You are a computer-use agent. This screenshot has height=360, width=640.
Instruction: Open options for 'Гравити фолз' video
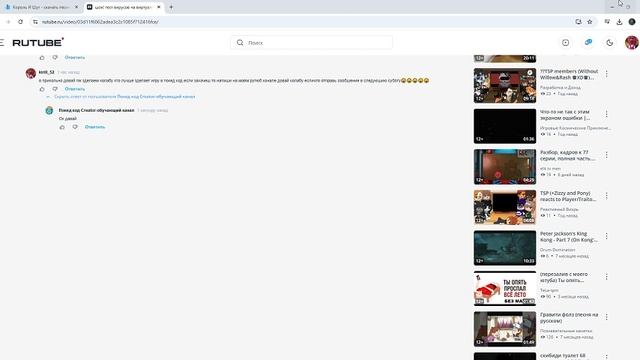tap(607, 317)
